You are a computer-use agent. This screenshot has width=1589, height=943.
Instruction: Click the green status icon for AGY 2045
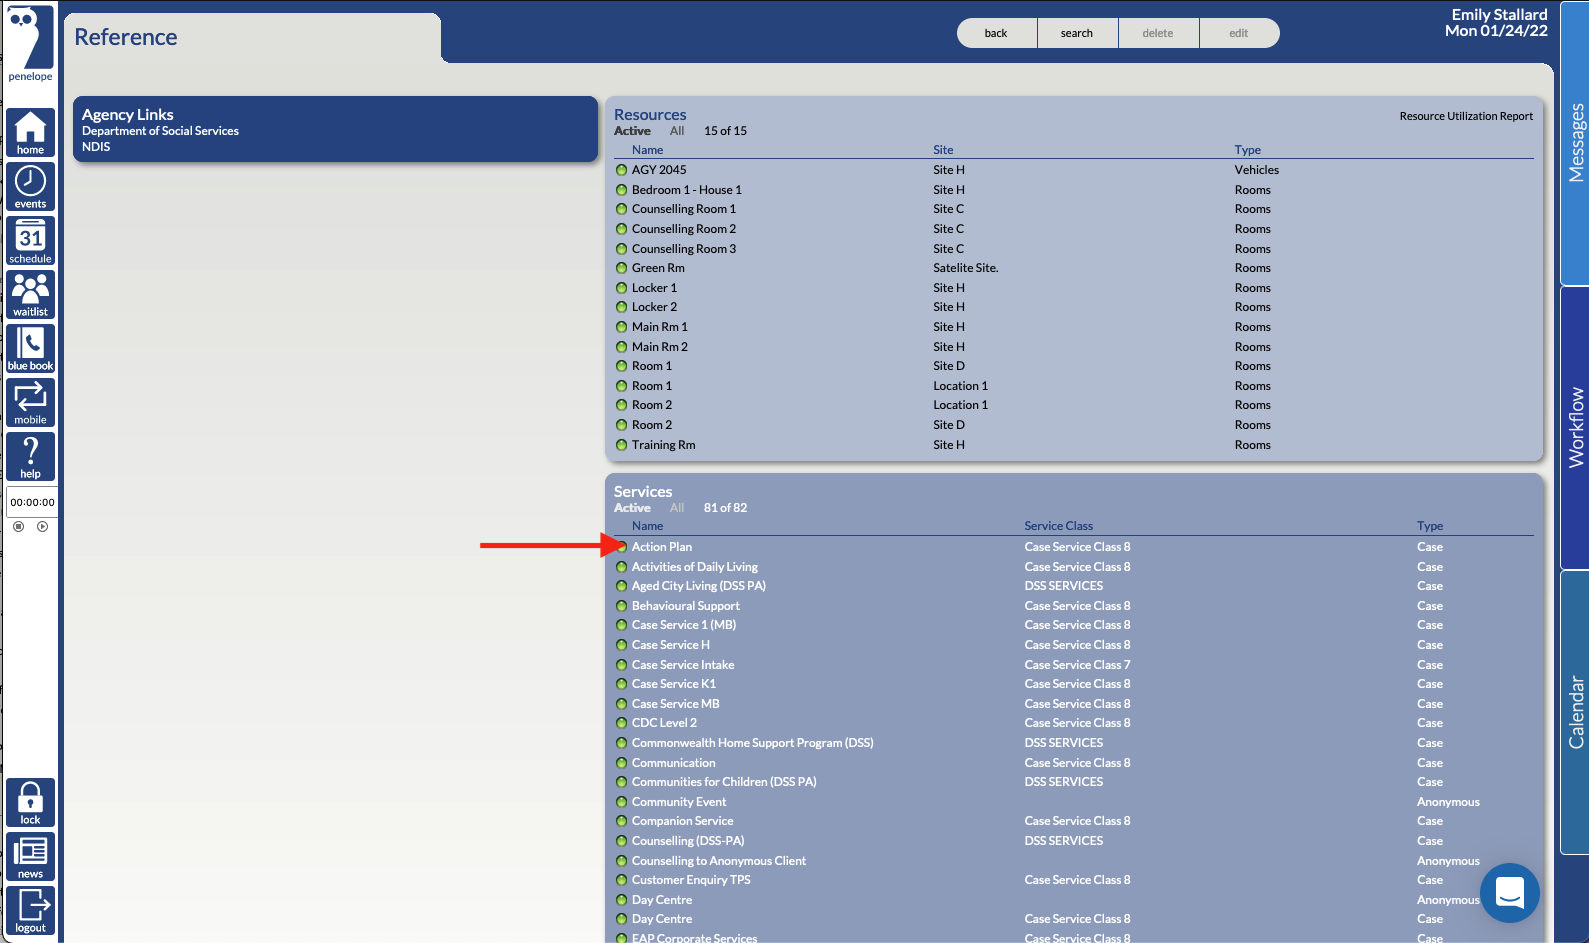pos(621,170)
